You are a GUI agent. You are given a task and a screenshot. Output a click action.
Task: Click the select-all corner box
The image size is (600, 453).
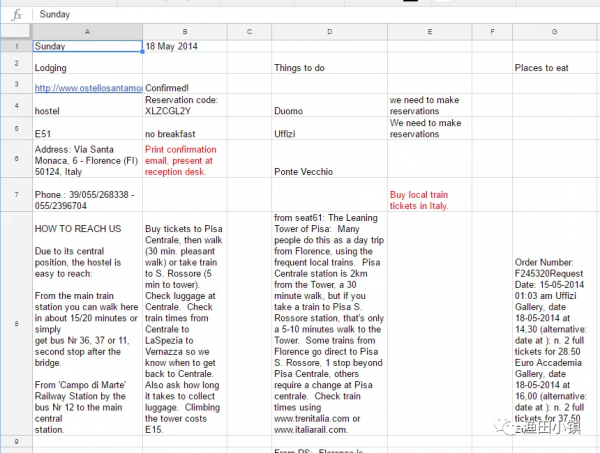click(x=16, y=33)
